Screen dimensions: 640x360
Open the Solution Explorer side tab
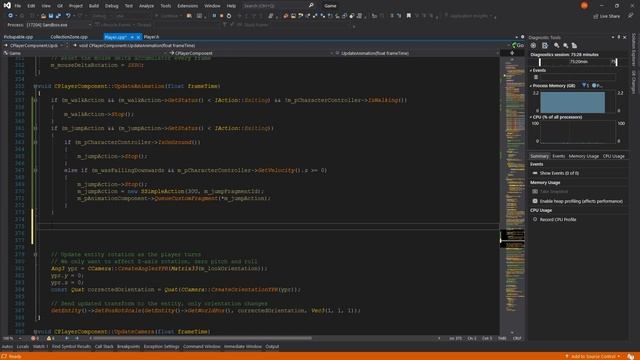(634, 50)
